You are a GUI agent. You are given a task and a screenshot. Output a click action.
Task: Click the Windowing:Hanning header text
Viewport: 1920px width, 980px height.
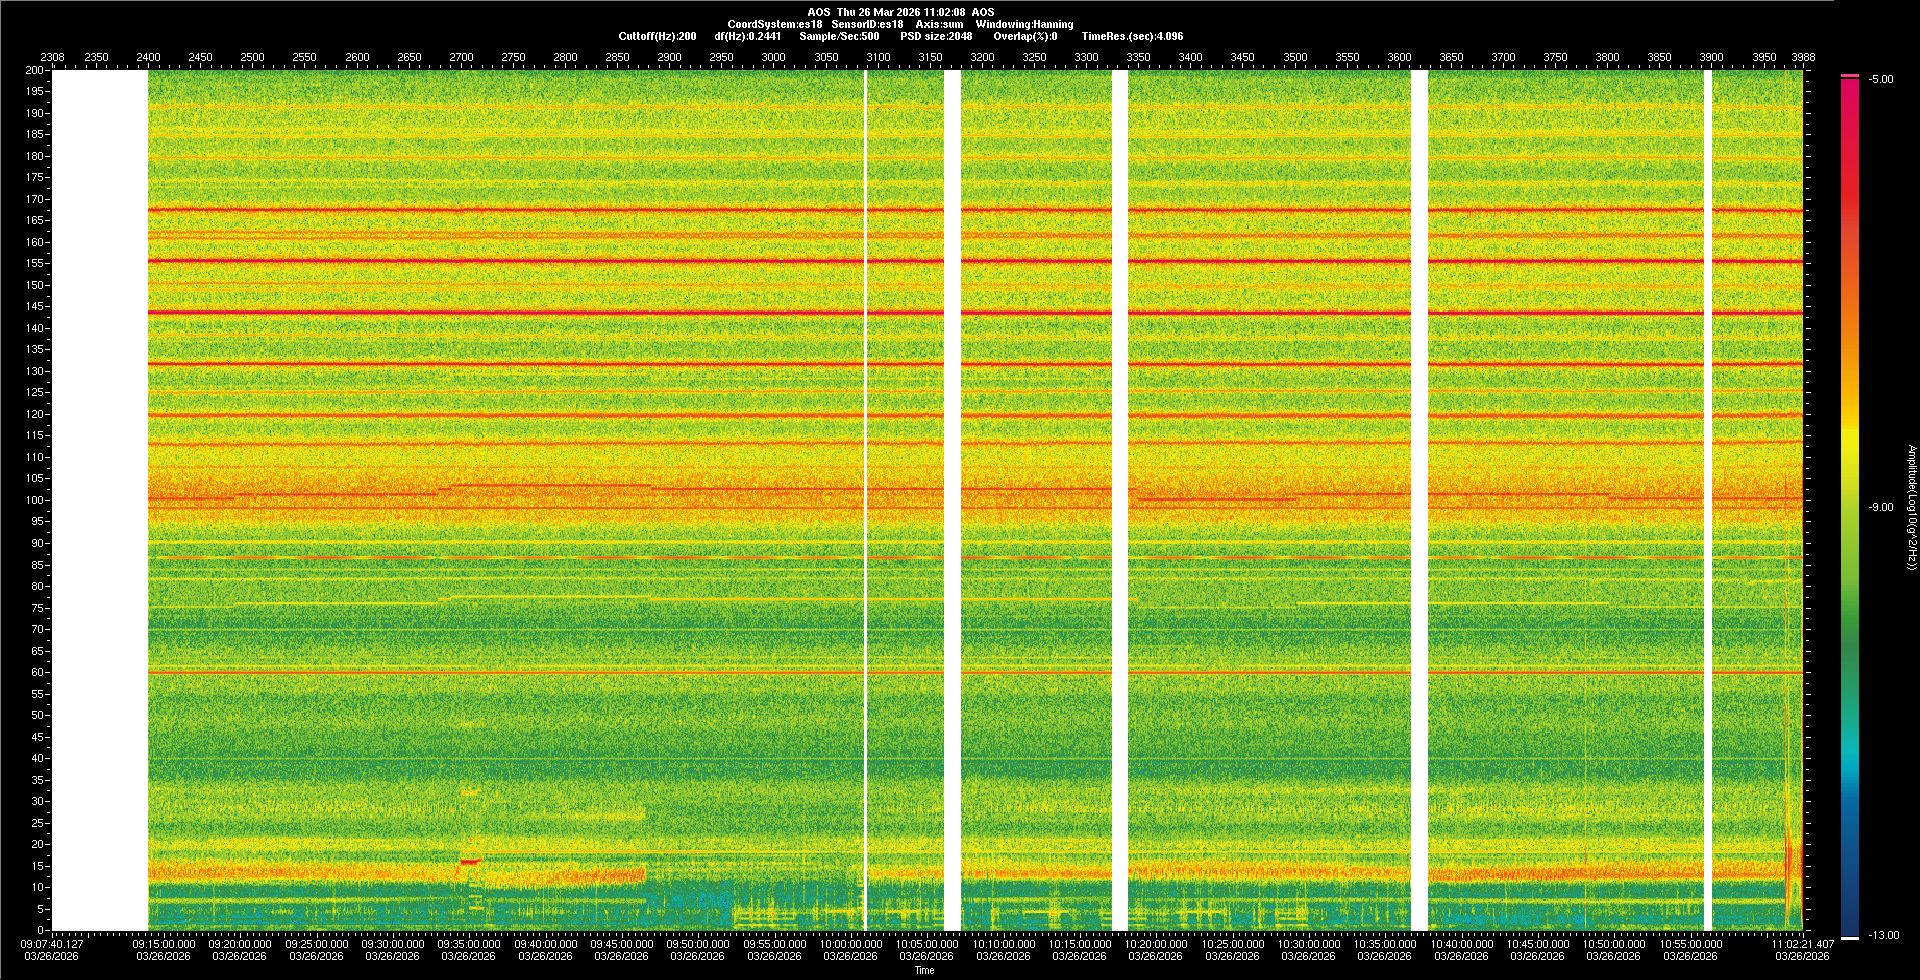click(1024, 24)
